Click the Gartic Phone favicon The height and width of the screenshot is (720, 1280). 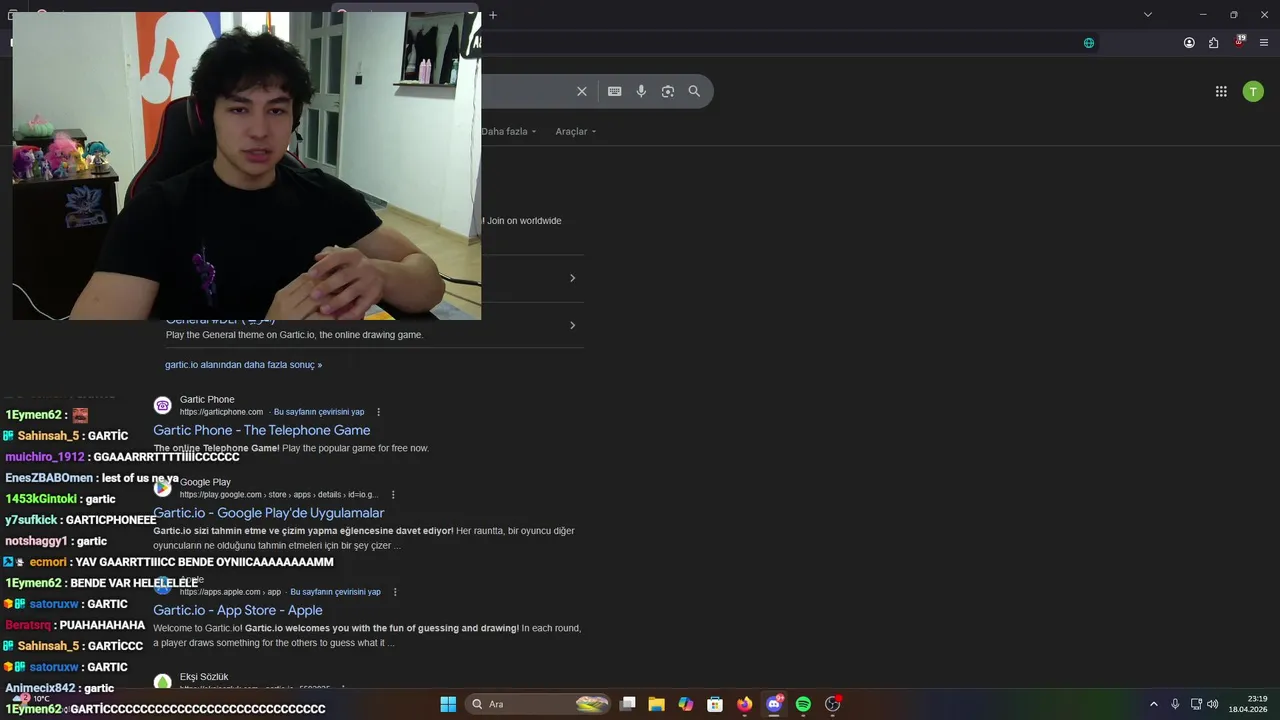click(162, 405)
